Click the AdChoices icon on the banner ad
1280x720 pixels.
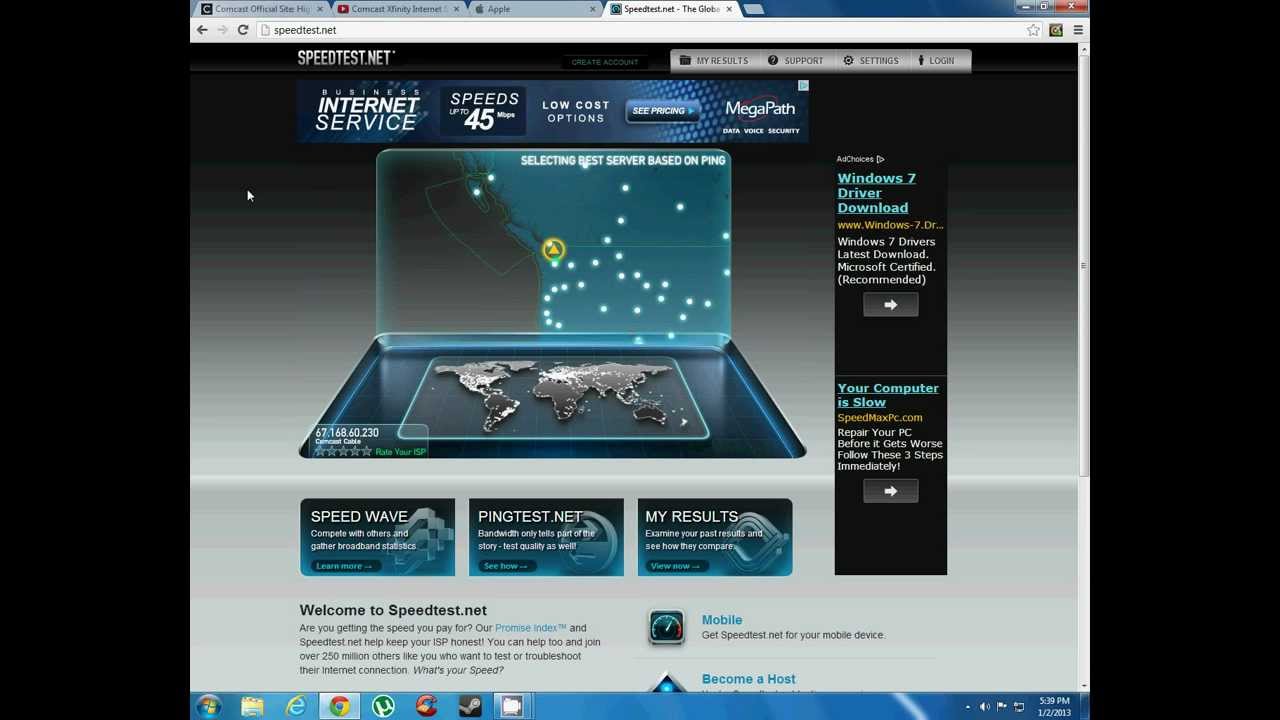[x=803, y=86]
